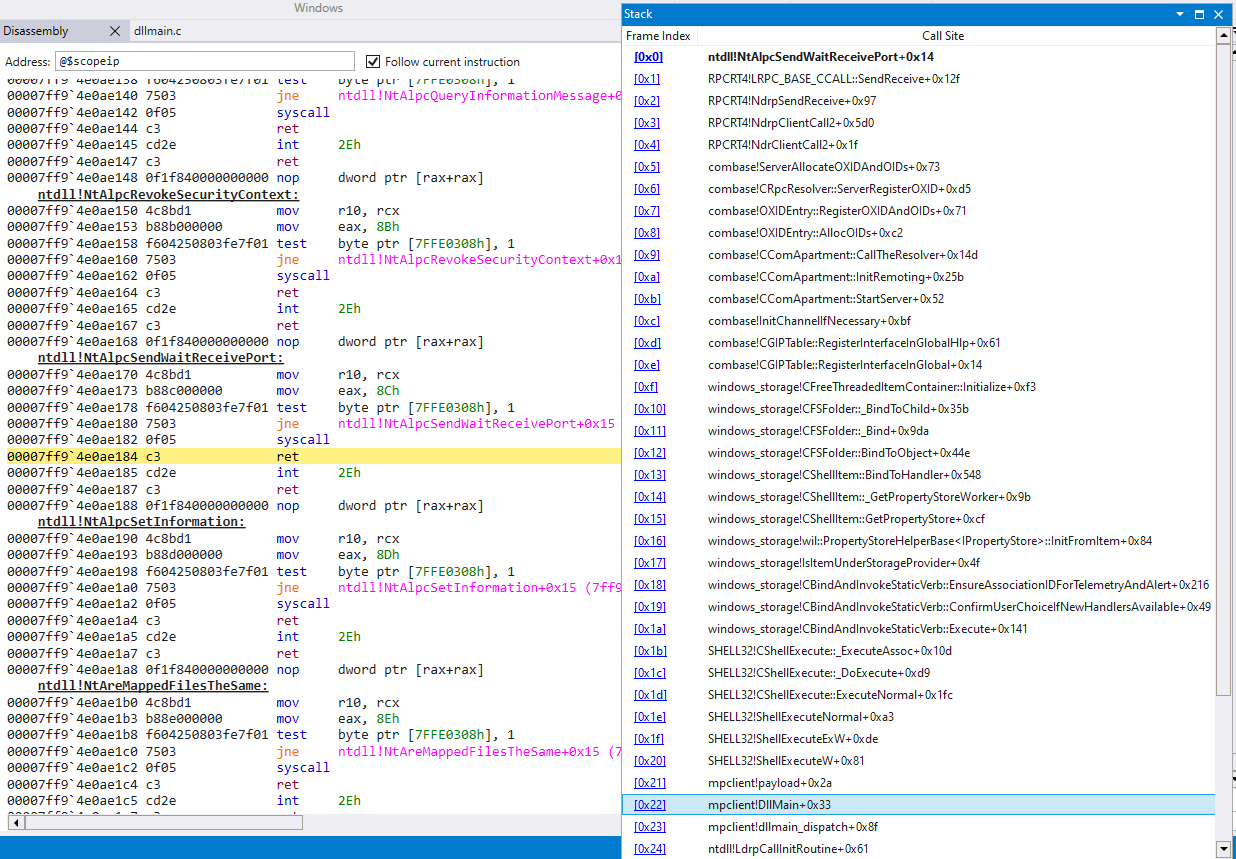Maximize the Stack window
Image resolution: width=1236 pixels, height=859 pixels.
pos(1199,14)
